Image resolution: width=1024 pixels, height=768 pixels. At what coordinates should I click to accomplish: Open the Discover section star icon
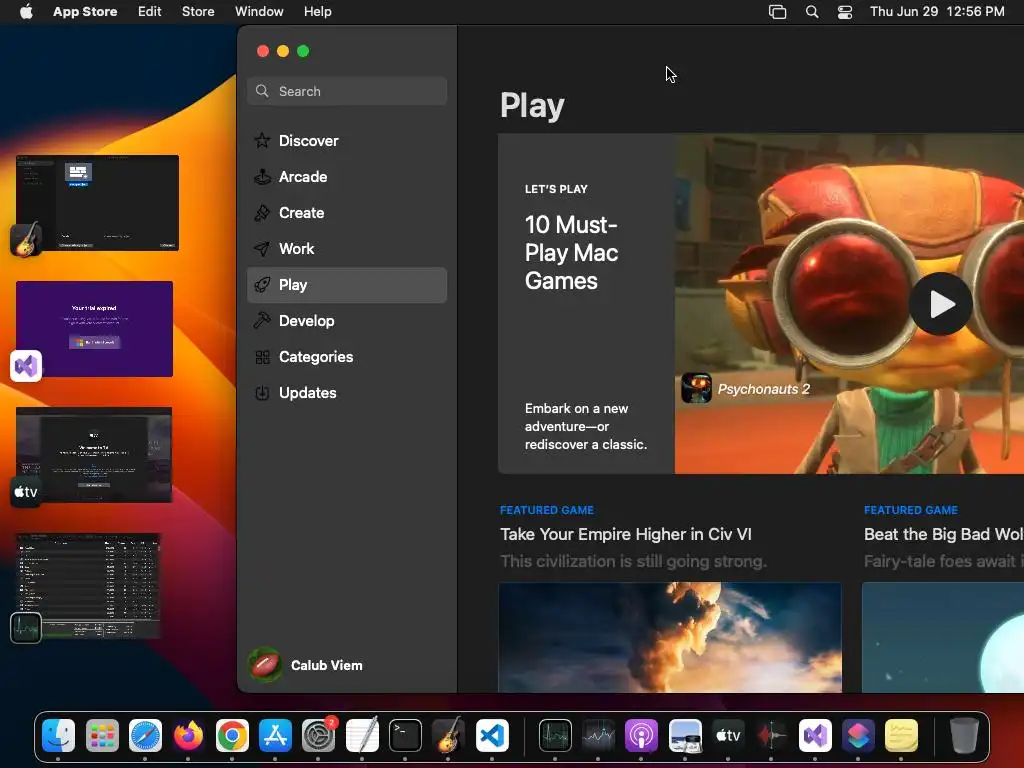(262, 140)
